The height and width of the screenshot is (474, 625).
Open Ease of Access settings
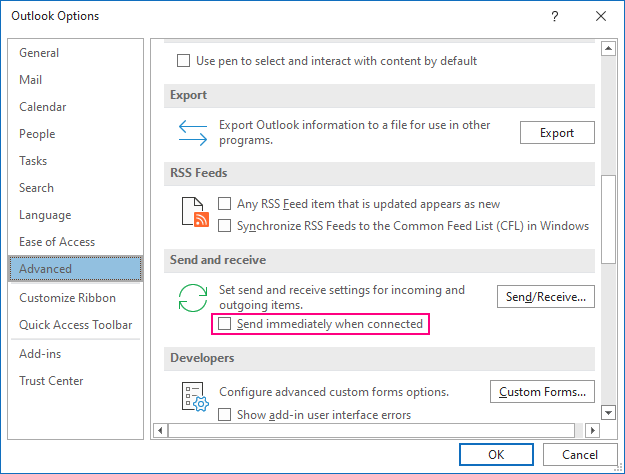(x=75, y=242)
